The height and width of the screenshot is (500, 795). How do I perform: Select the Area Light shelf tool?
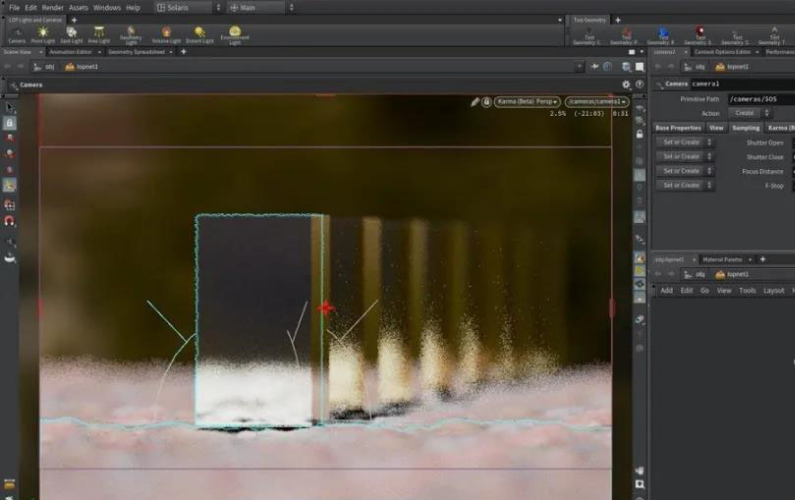coord(99,35)
